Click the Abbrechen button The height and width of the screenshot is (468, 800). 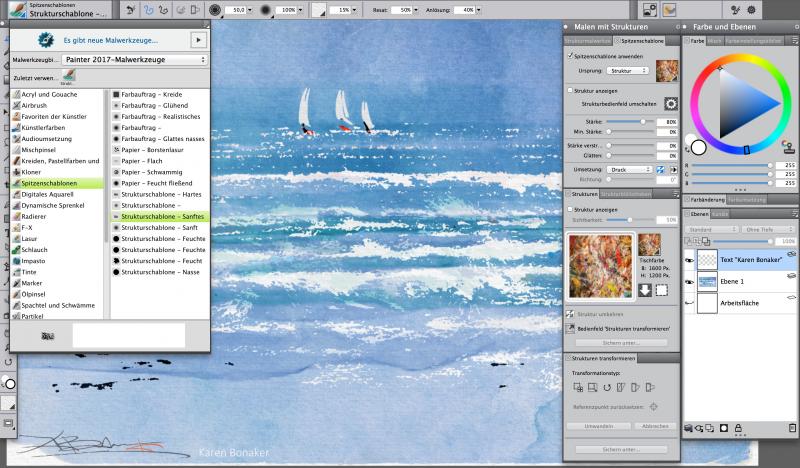click(x=654, y=426)
